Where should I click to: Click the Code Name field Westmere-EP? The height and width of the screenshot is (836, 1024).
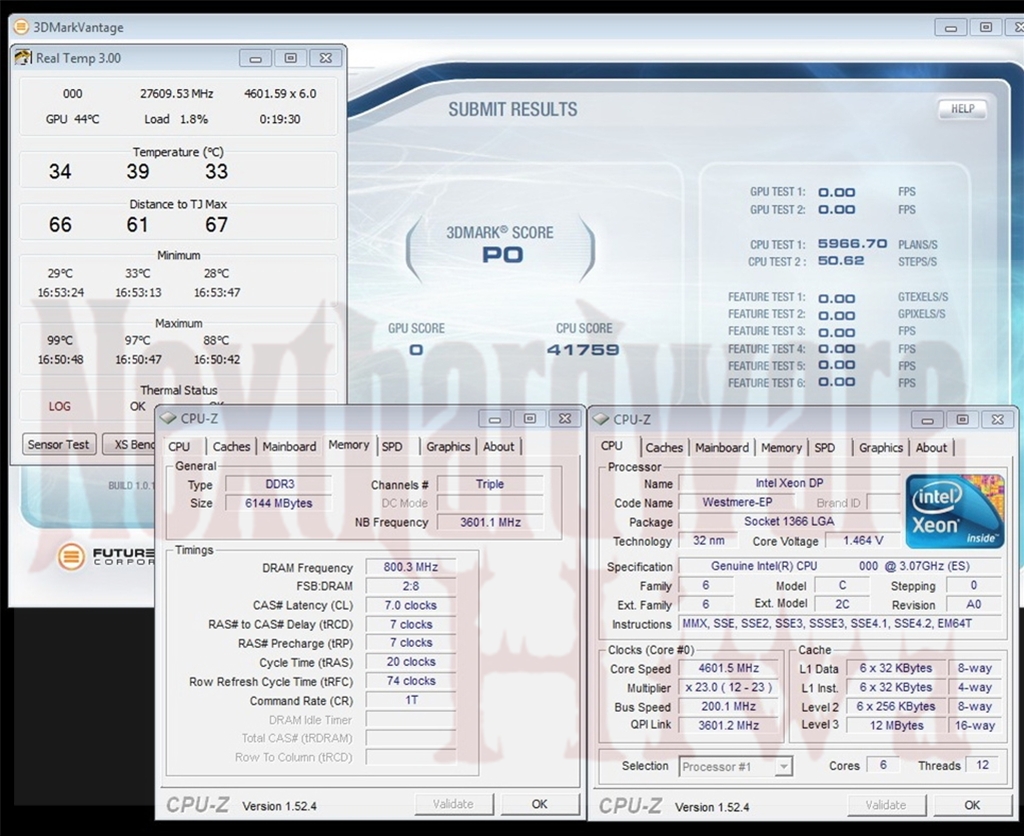coord(737,502)
